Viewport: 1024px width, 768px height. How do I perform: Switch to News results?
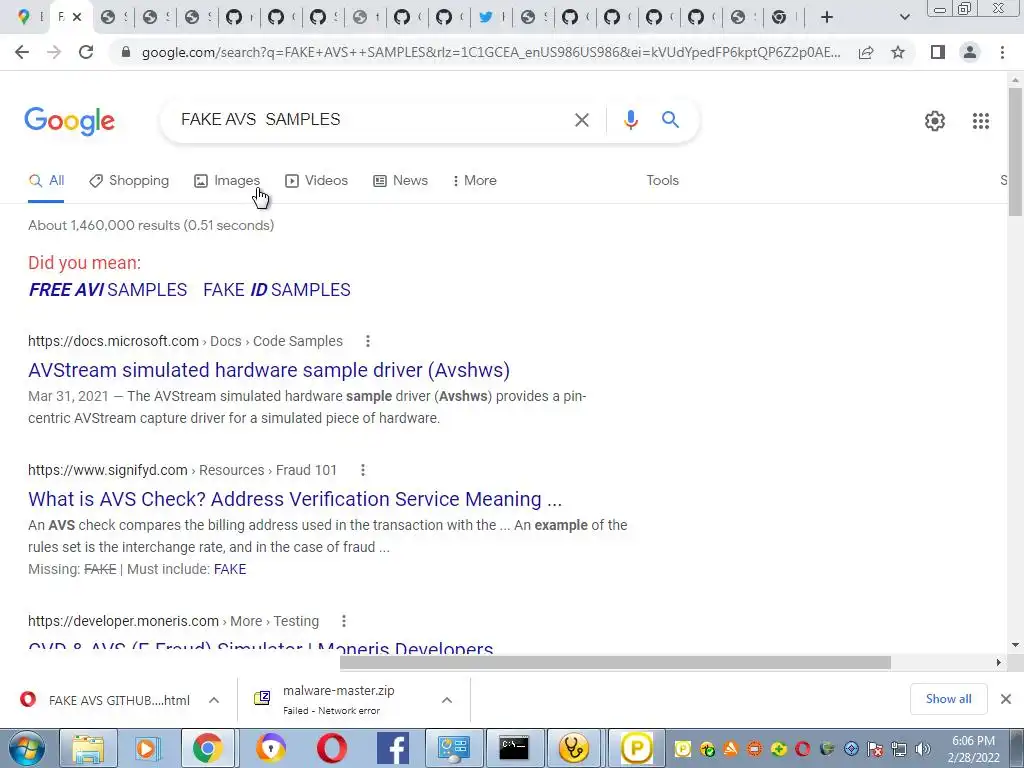click(x=400, y=181)
